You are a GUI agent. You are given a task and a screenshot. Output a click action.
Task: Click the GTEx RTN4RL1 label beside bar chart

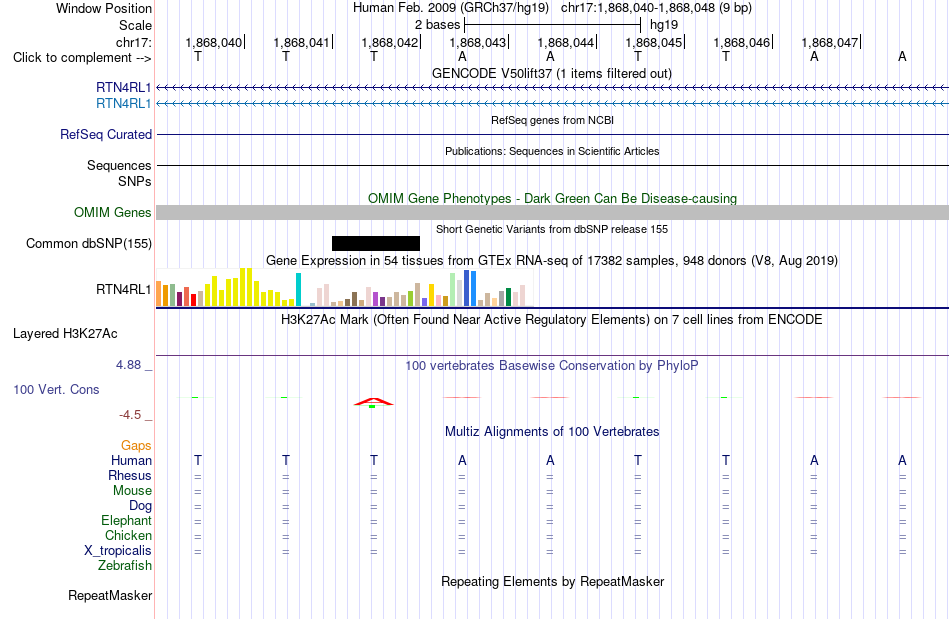point(124,290)
